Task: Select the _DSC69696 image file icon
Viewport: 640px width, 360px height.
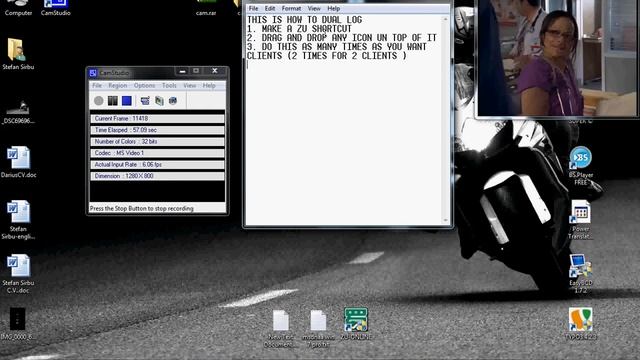Action: click(x=18, y=111)
